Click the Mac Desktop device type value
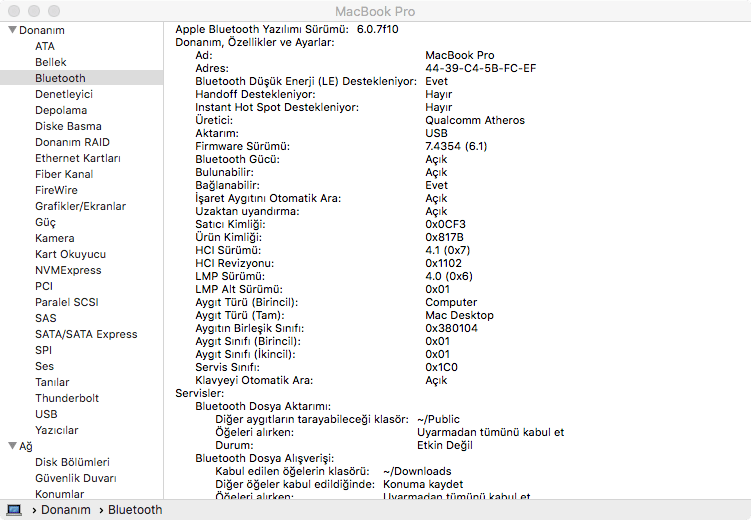This screenshot has width=751, height=520. pos(459,315)
